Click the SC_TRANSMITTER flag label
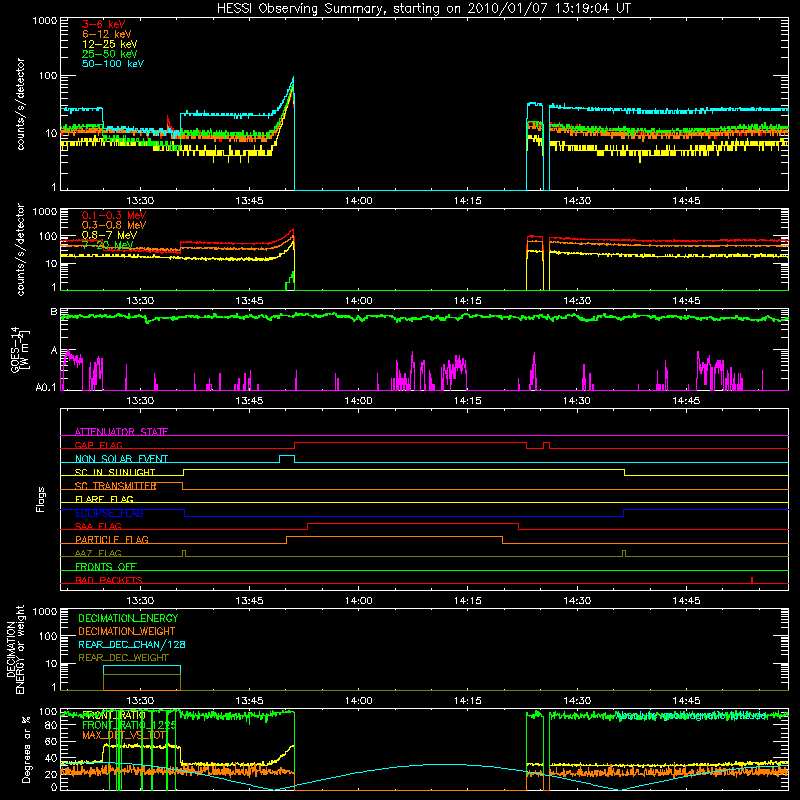 [115, 486]
